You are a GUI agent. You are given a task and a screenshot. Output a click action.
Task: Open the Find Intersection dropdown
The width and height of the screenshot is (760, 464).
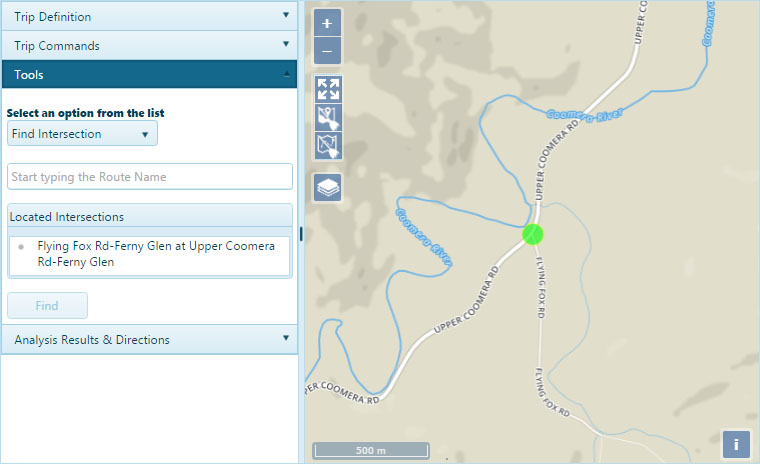pyautogui.click(x=82, y=134)
